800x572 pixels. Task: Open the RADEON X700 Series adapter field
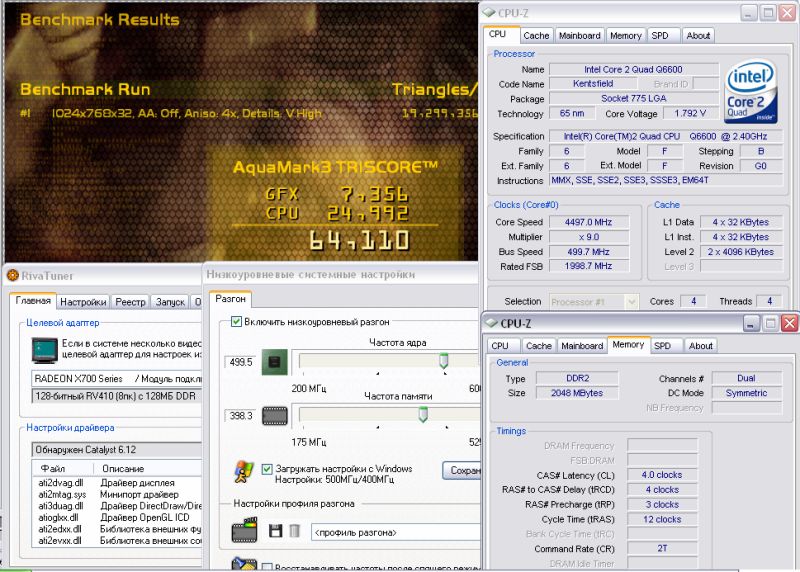pyautogui.click(x=117, y=379)
